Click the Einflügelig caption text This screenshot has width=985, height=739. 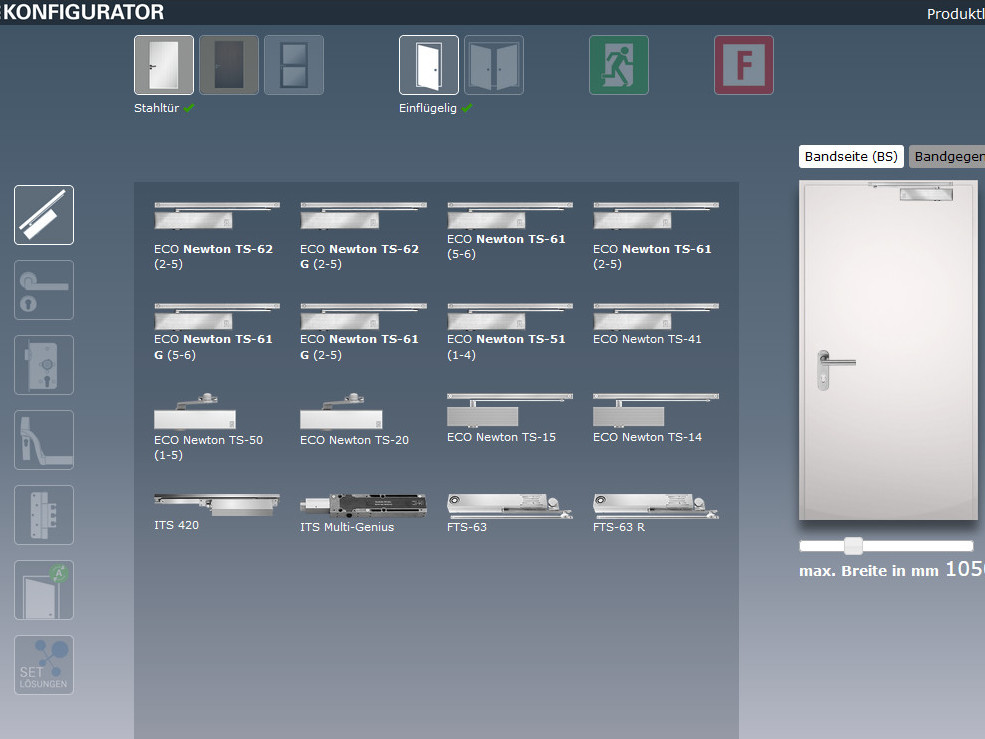(428, 108)
